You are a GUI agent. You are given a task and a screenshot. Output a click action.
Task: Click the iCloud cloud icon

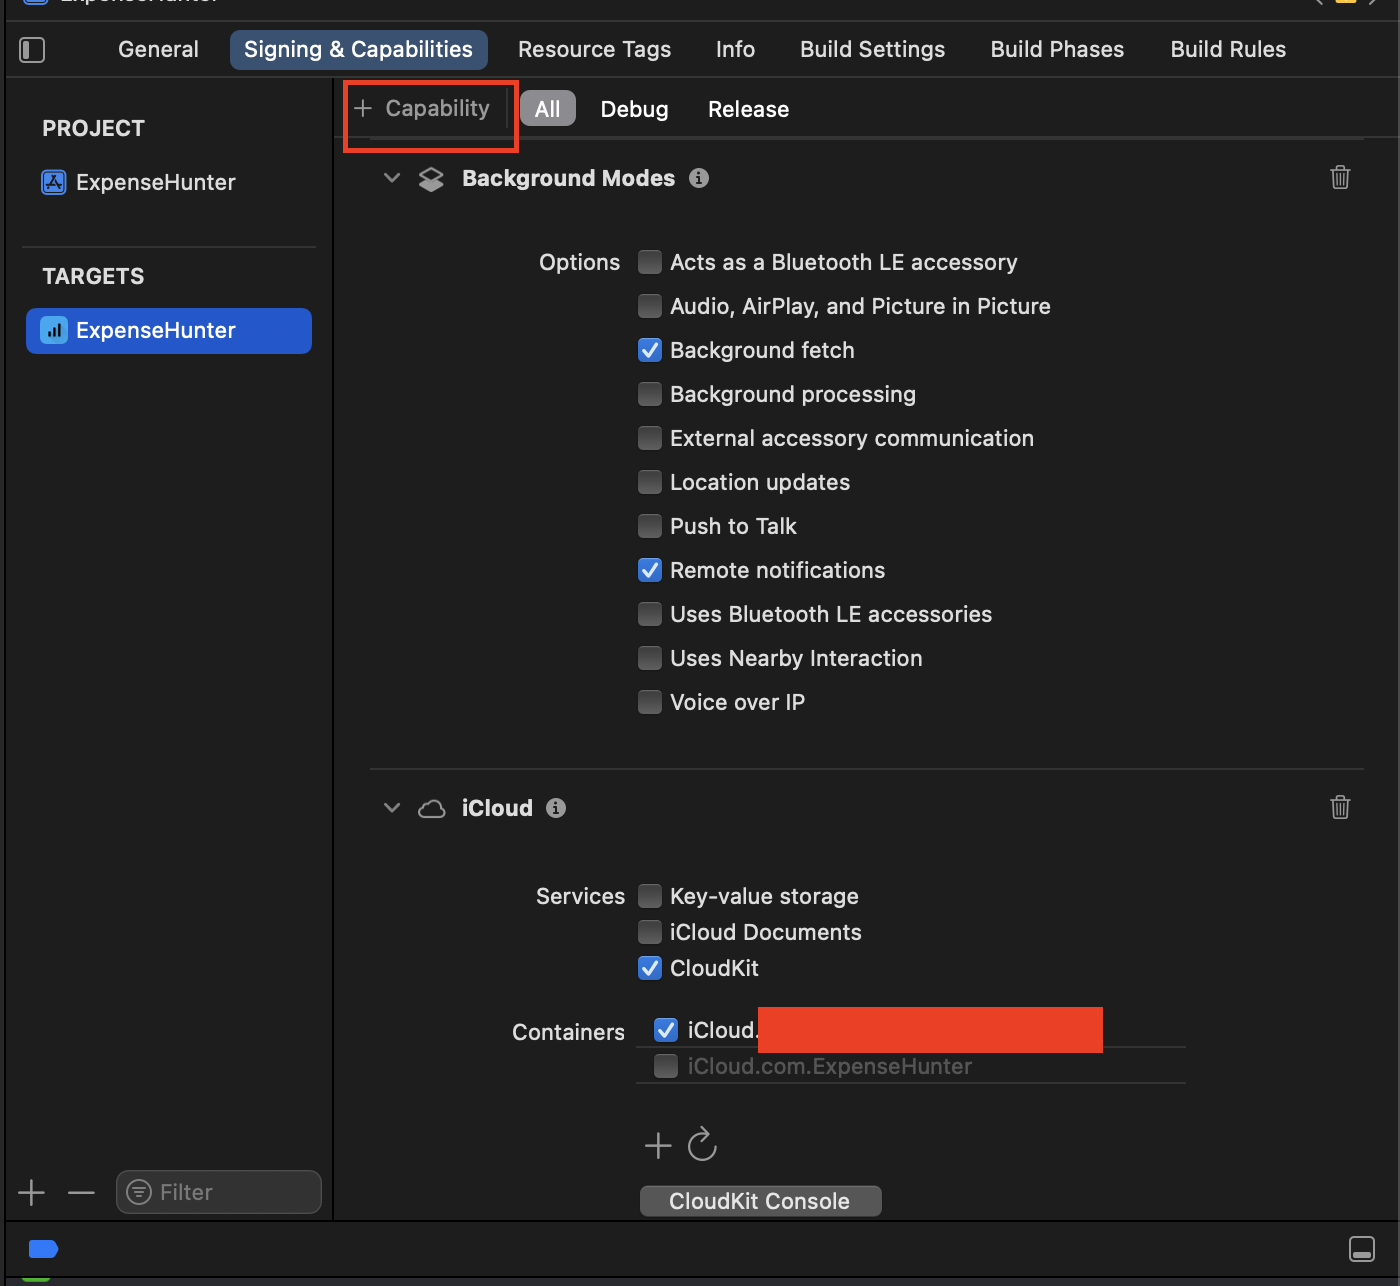(431, 809)
